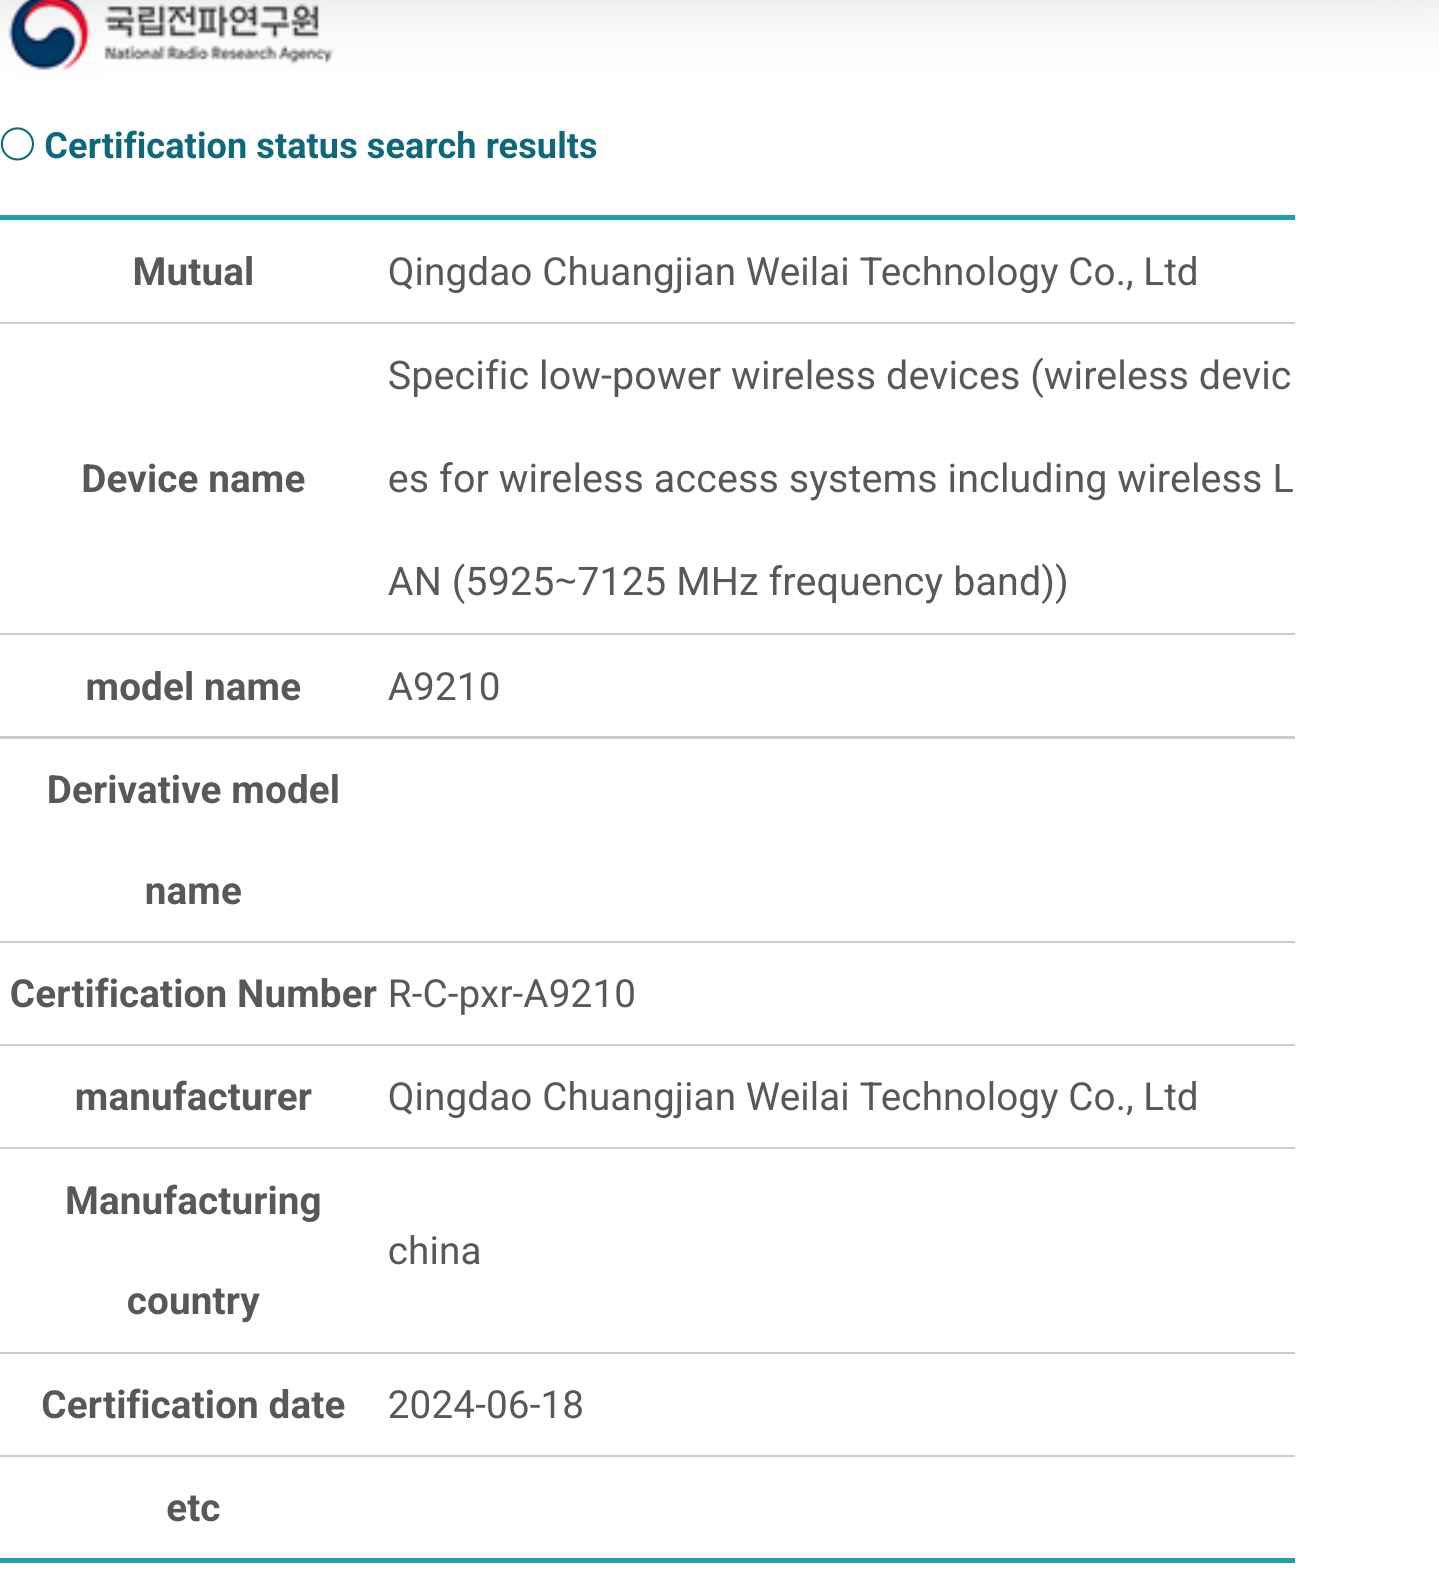Click the National Radio Research Agency emblem
Image resolution: width=1439 pixels, height=1576 pixels.
pyautogui.click(x=48, y=34)
